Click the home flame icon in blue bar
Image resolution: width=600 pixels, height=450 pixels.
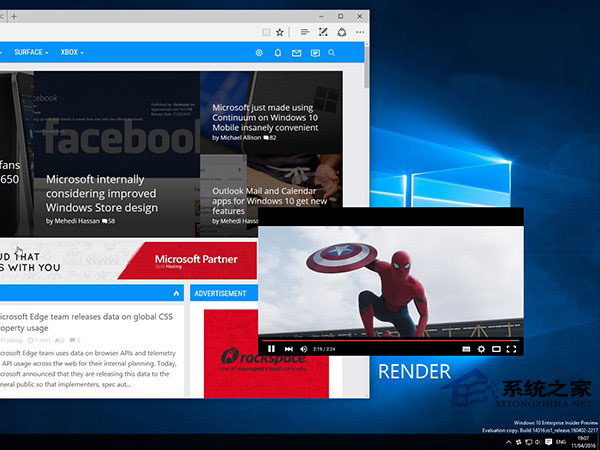point(176,293)
